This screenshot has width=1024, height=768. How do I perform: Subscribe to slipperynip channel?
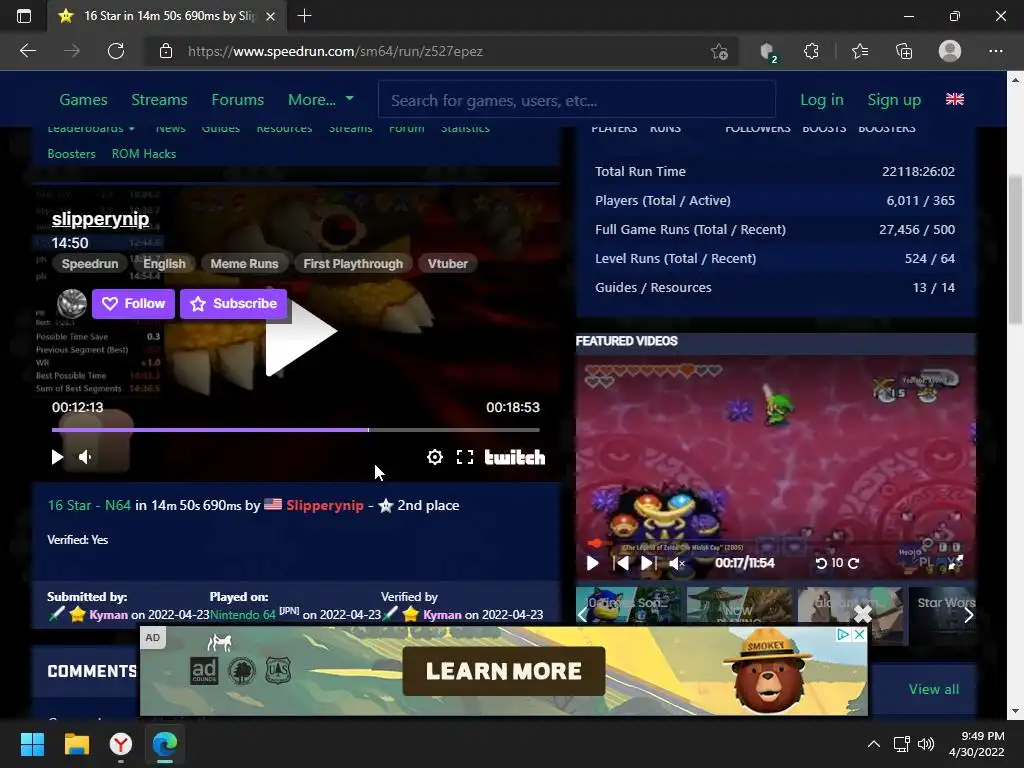[233, 304]
